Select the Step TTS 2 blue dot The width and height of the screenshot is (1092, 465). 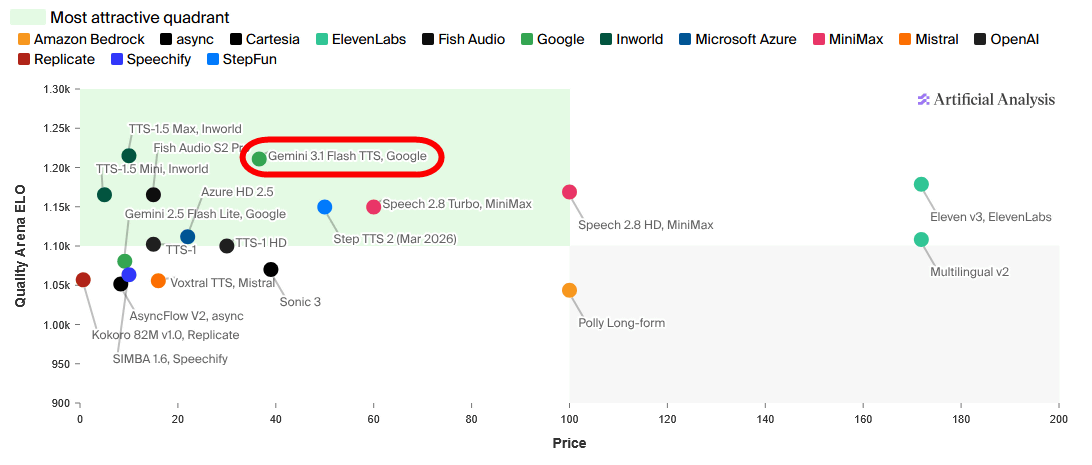(324, 207)
